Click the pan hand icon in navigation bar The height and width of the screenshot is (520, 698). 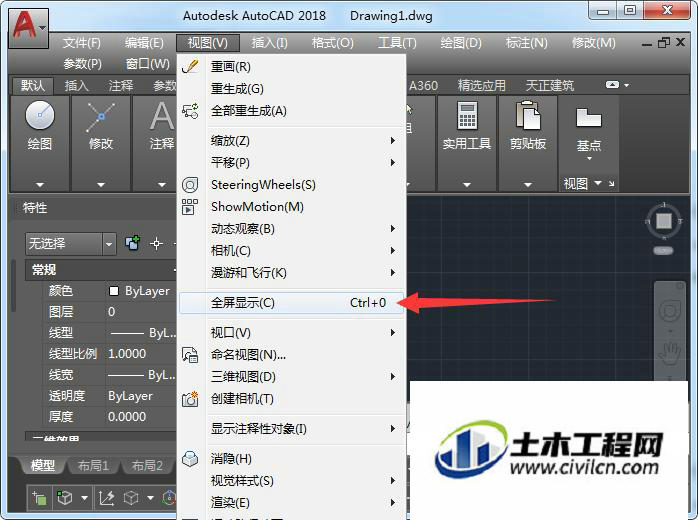point(670,353)
